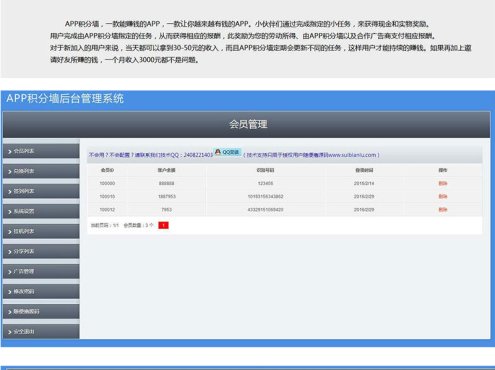Delete the member row with ID 100012

coord(443,210)
